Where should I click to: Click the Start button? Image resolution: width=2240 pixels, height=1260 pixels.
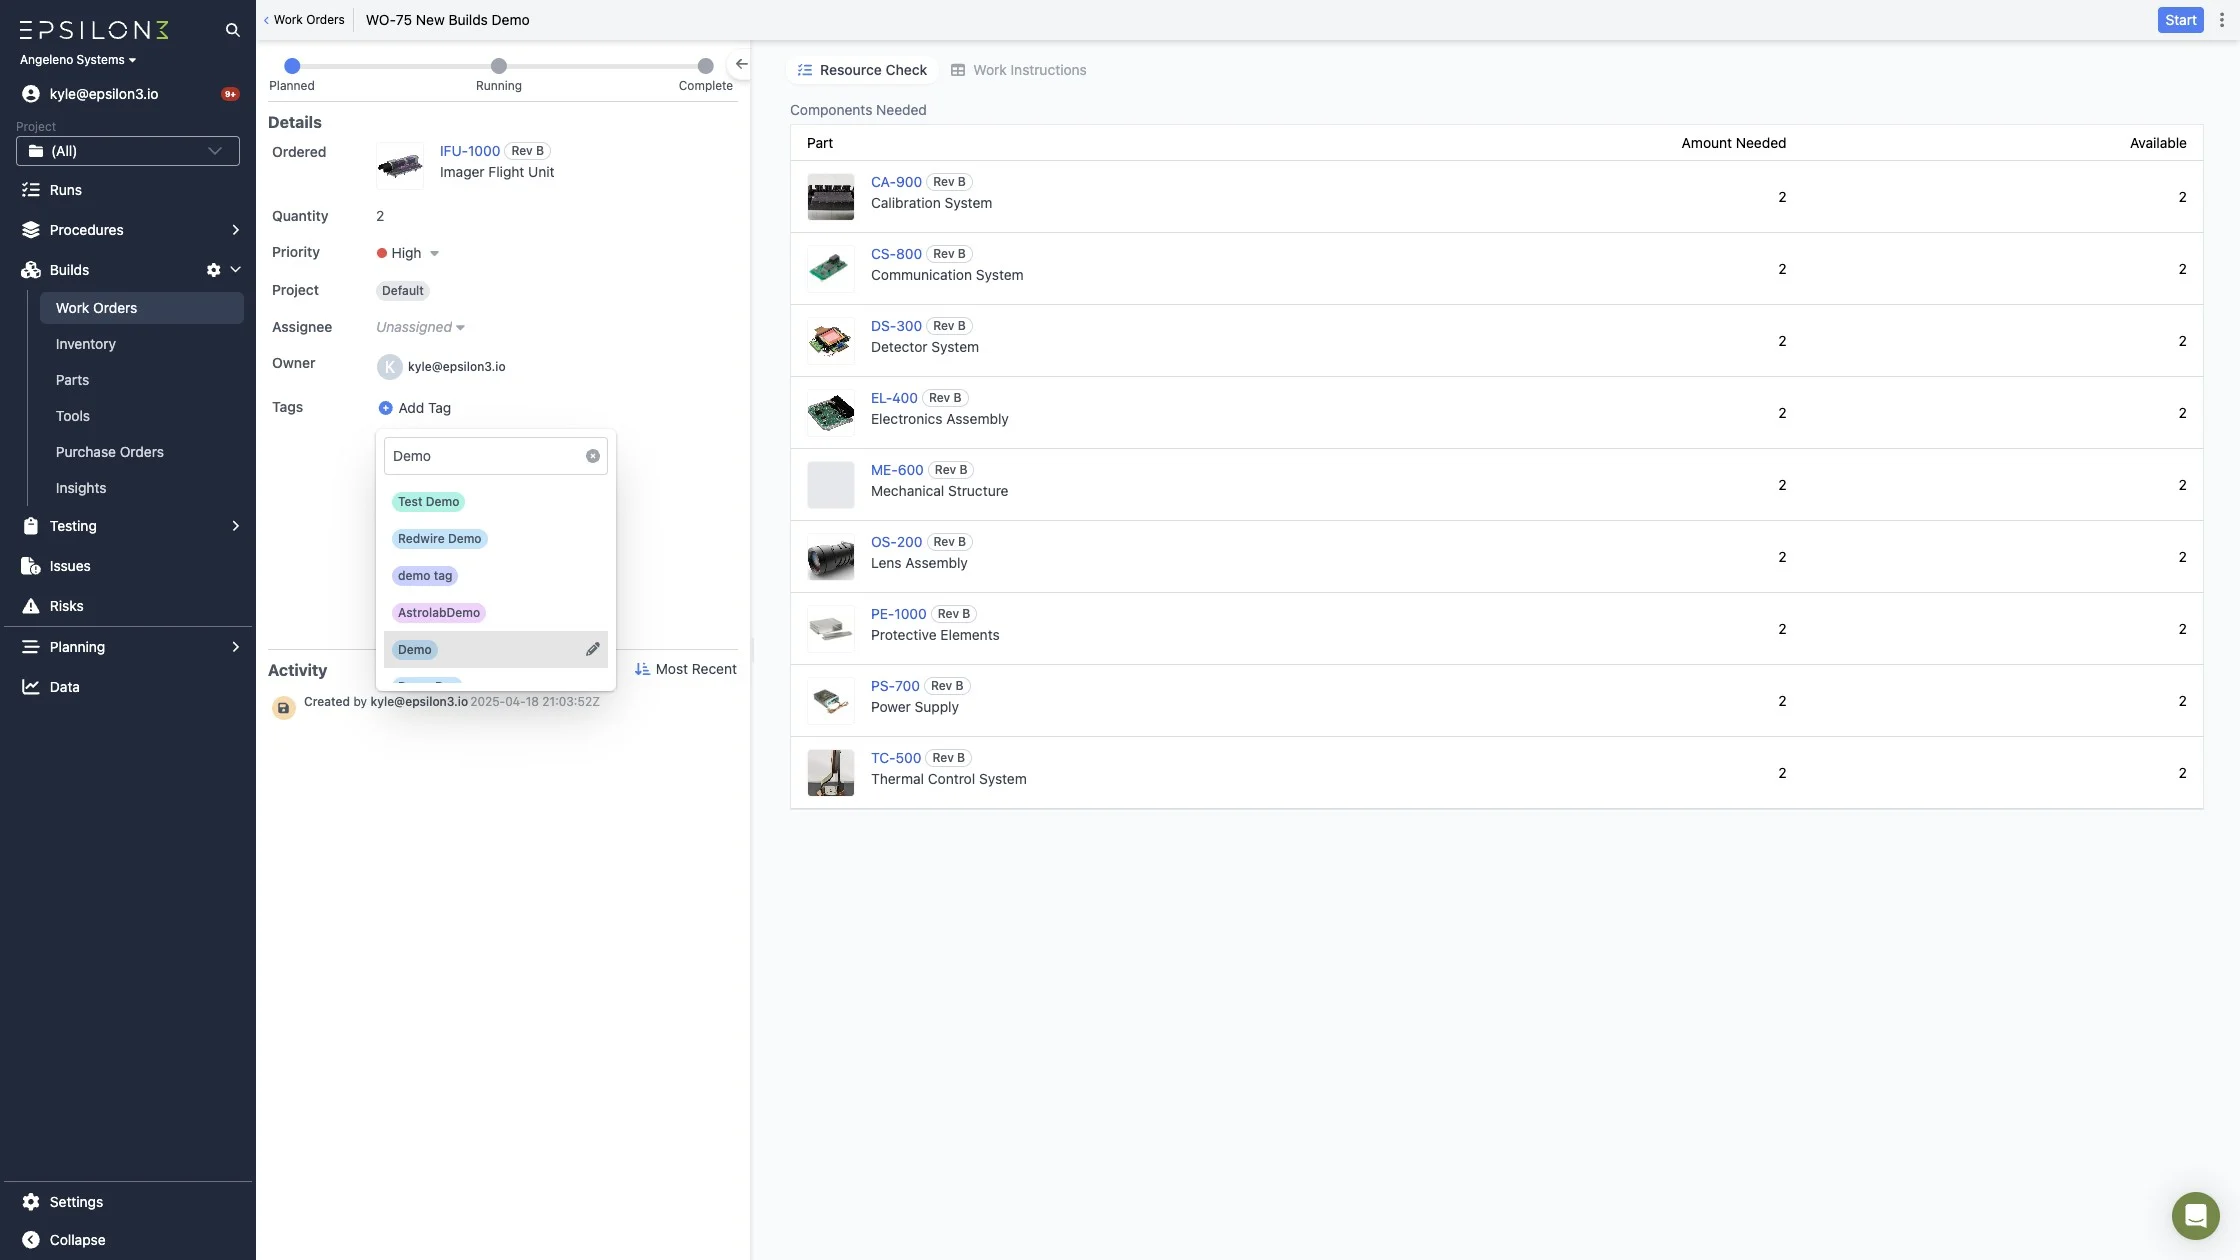point(2180,20)
